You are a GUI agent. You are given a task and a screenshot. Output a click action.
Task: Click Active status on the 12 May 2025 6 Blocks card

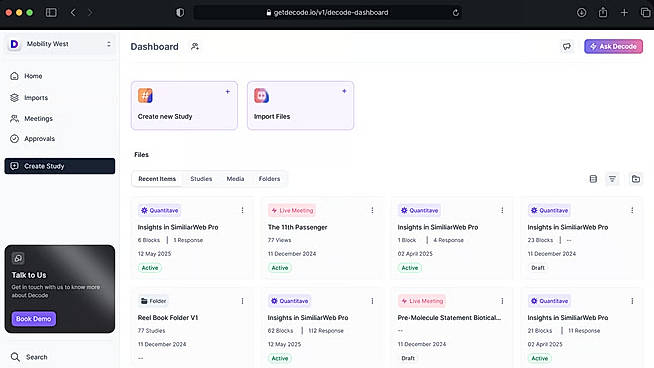150,268
